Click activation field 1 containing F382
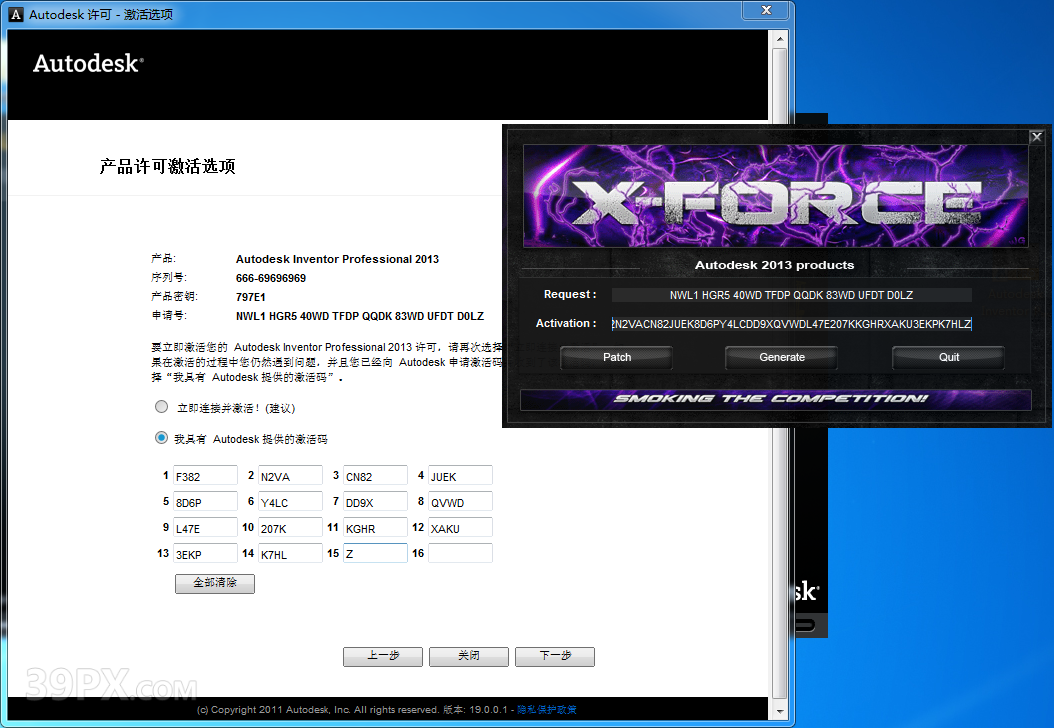Viewport: 1054px width, 728px height. (204, 475)
